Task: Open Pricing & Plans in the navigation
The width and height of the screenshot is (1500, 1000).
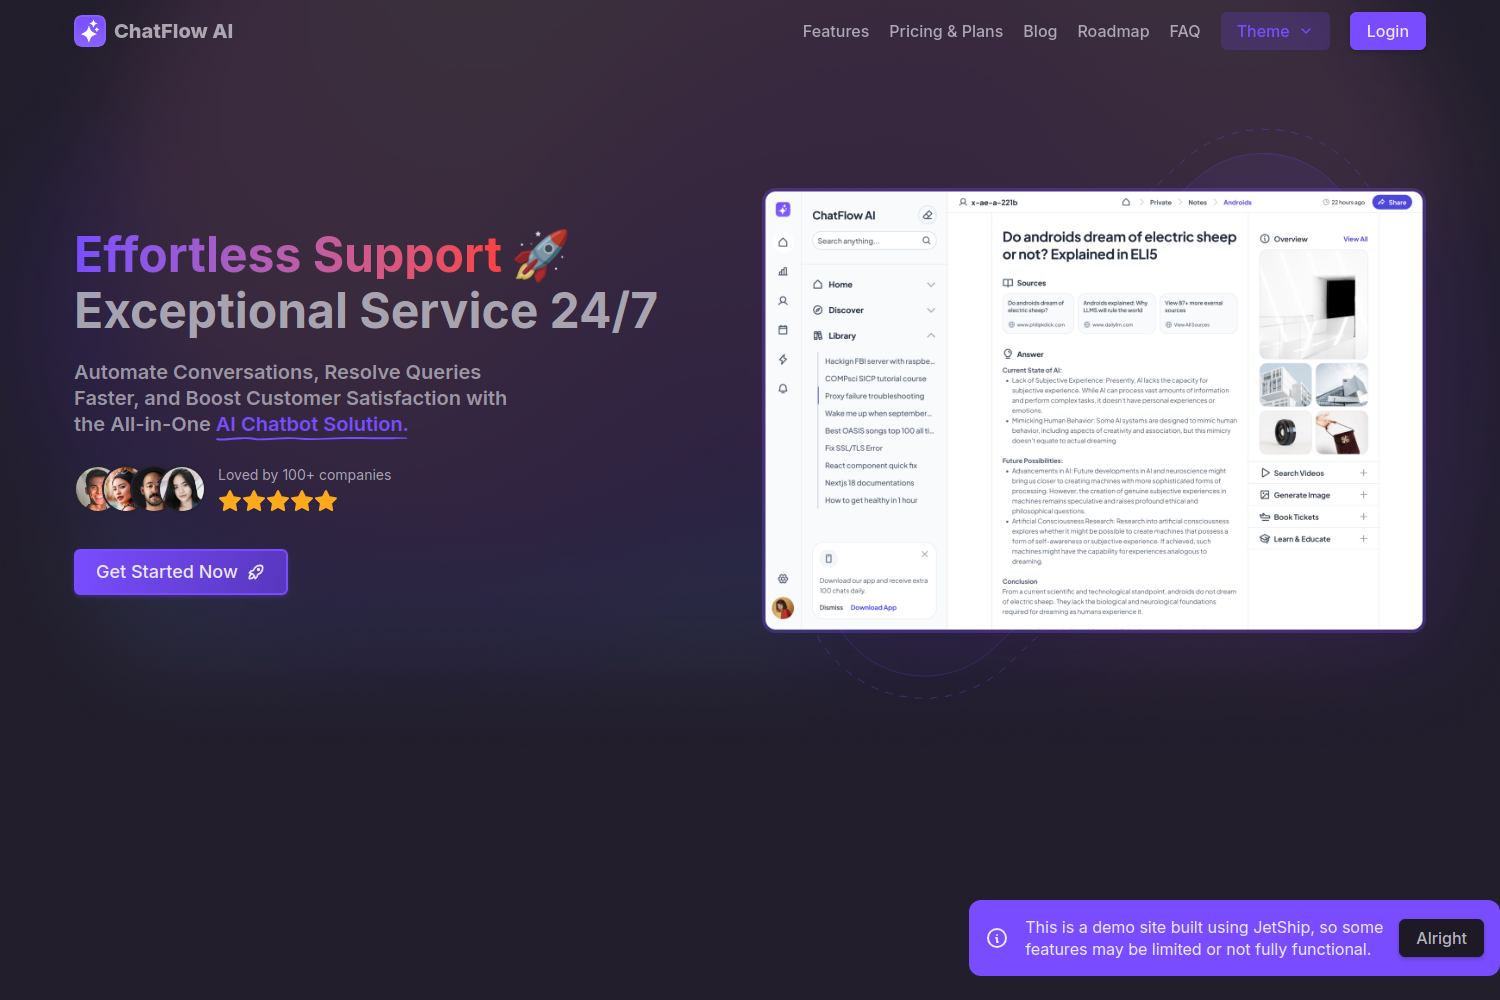Action: pos(945,31)
